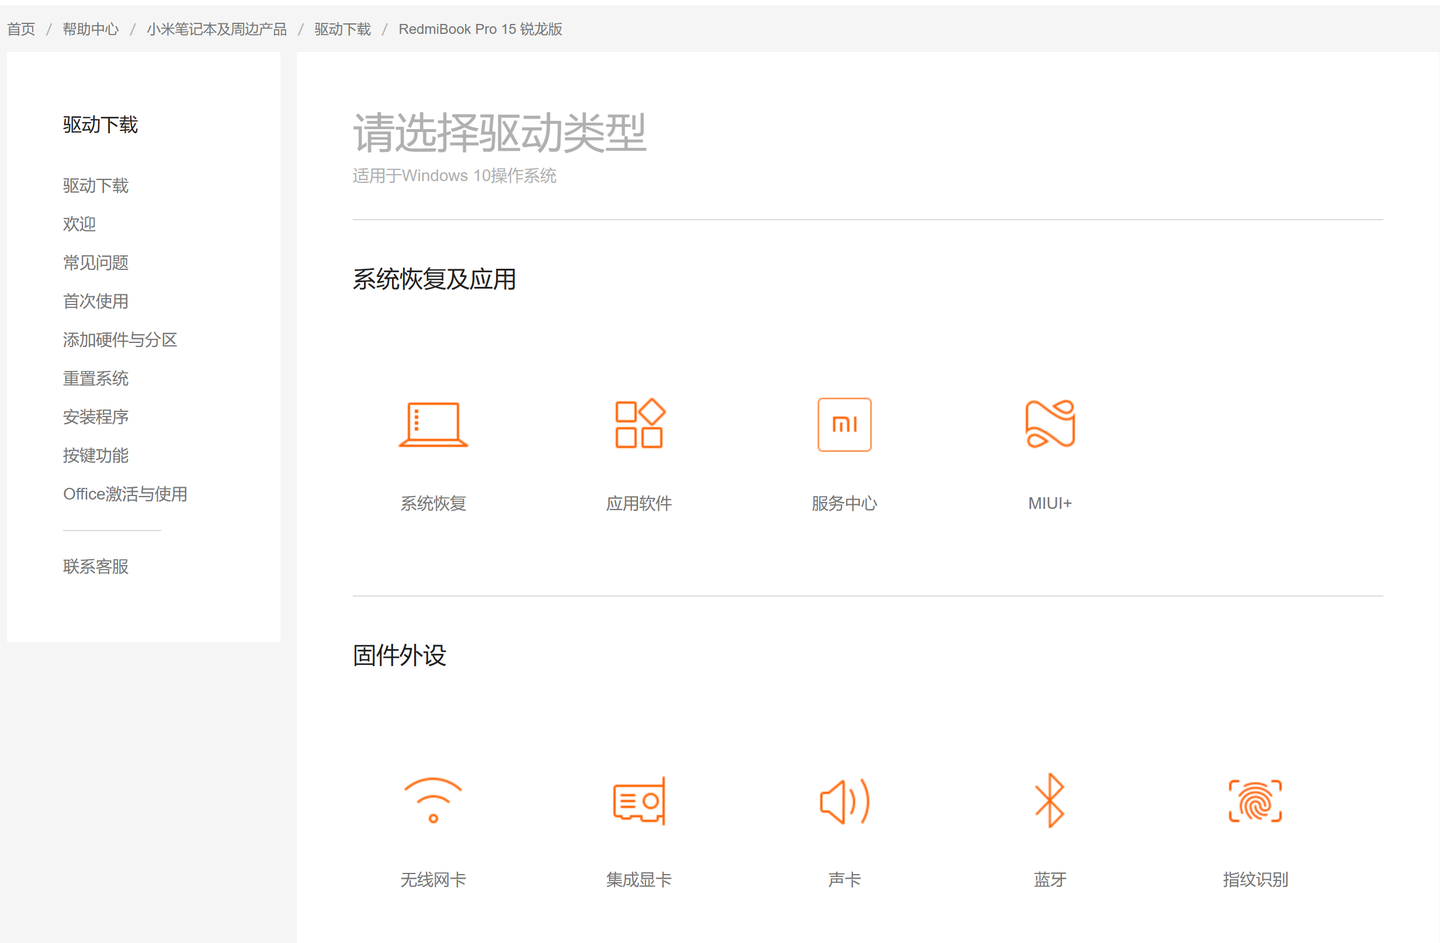Click the 适用于Windows 10操作系统 subtitle
The height and width of the screenshot is (943, 1440).
455,176
